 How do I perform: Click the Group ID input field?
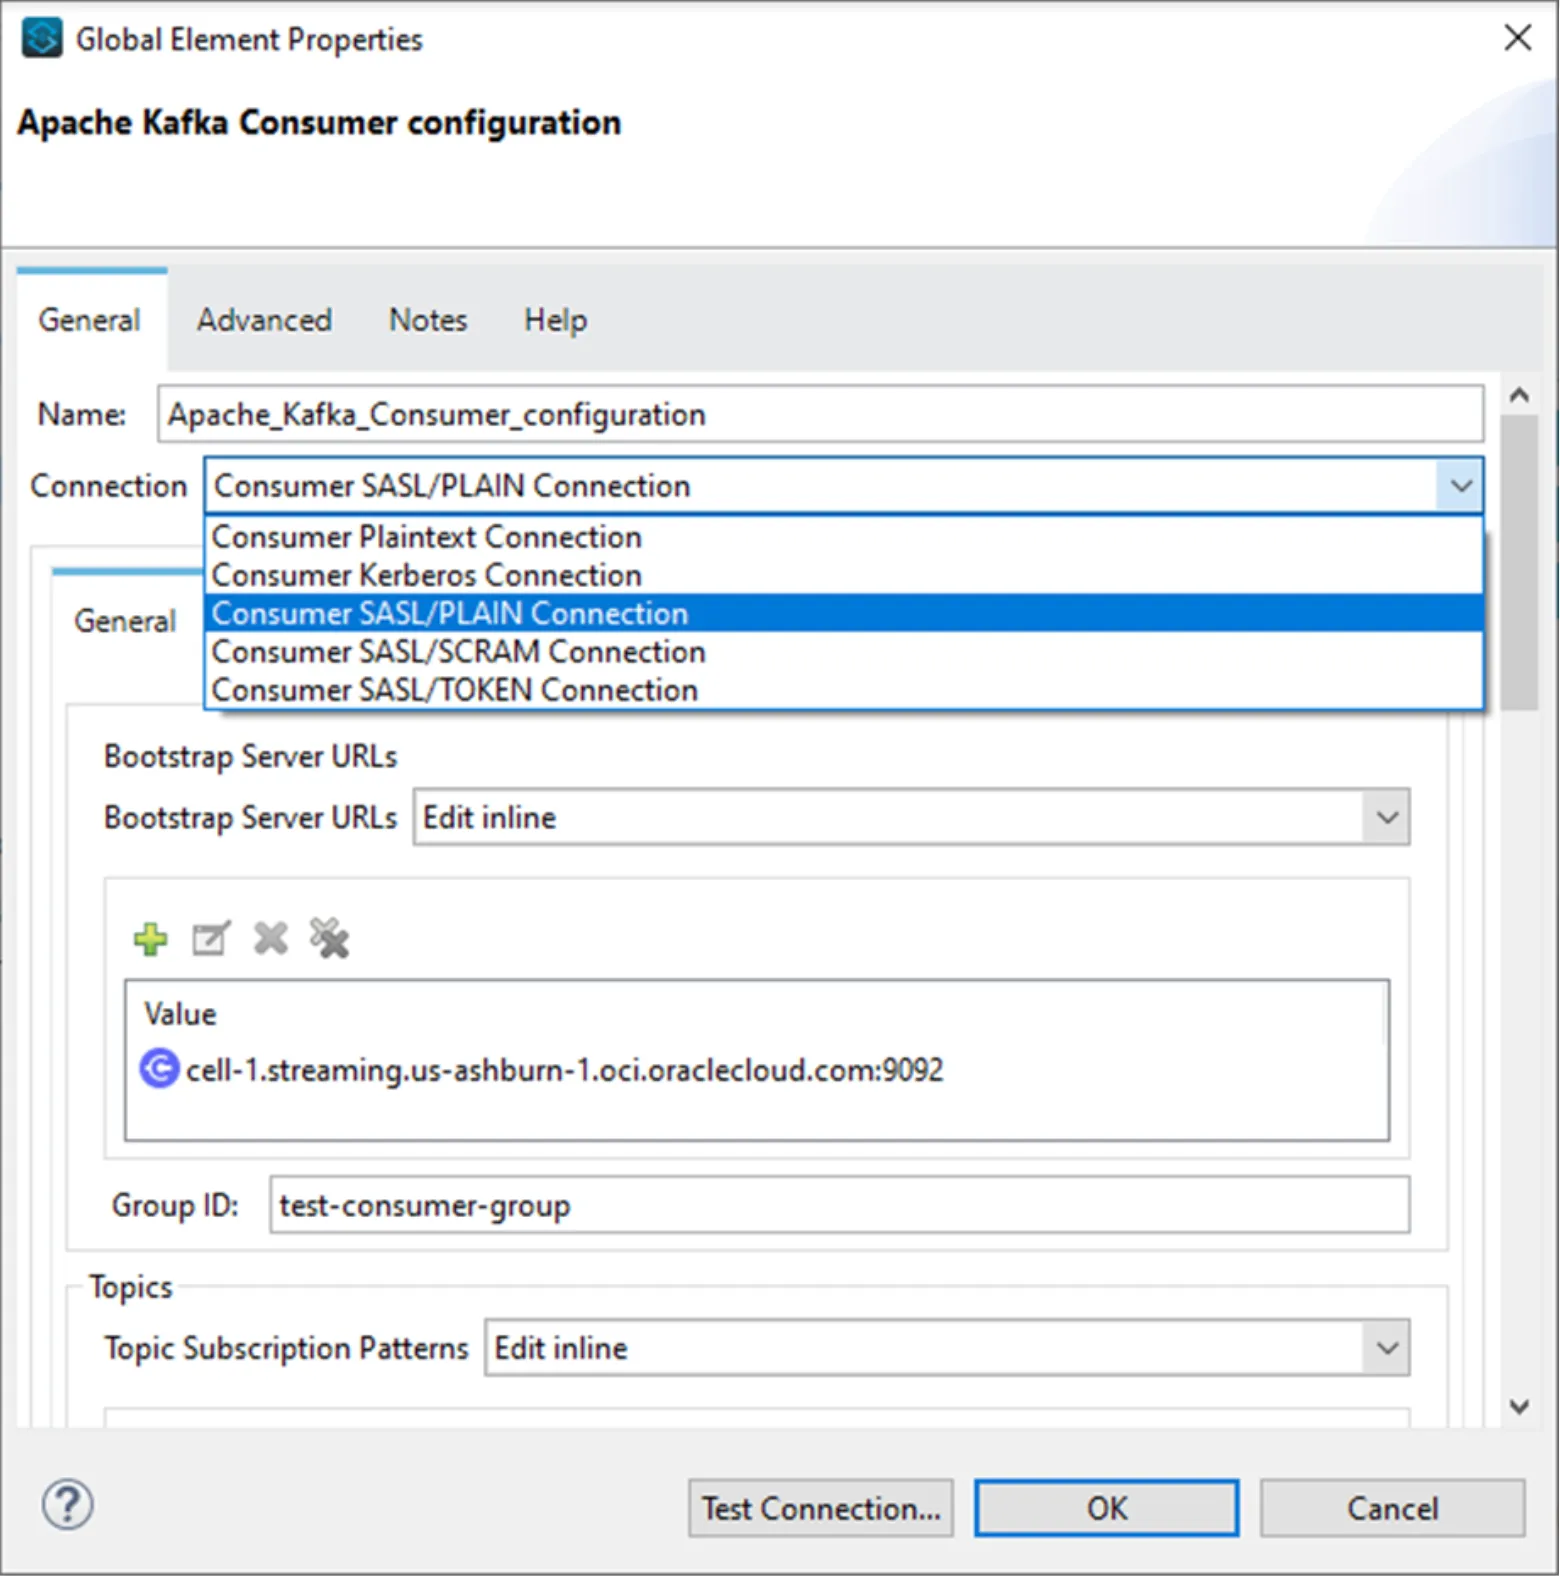(840, 1205)
